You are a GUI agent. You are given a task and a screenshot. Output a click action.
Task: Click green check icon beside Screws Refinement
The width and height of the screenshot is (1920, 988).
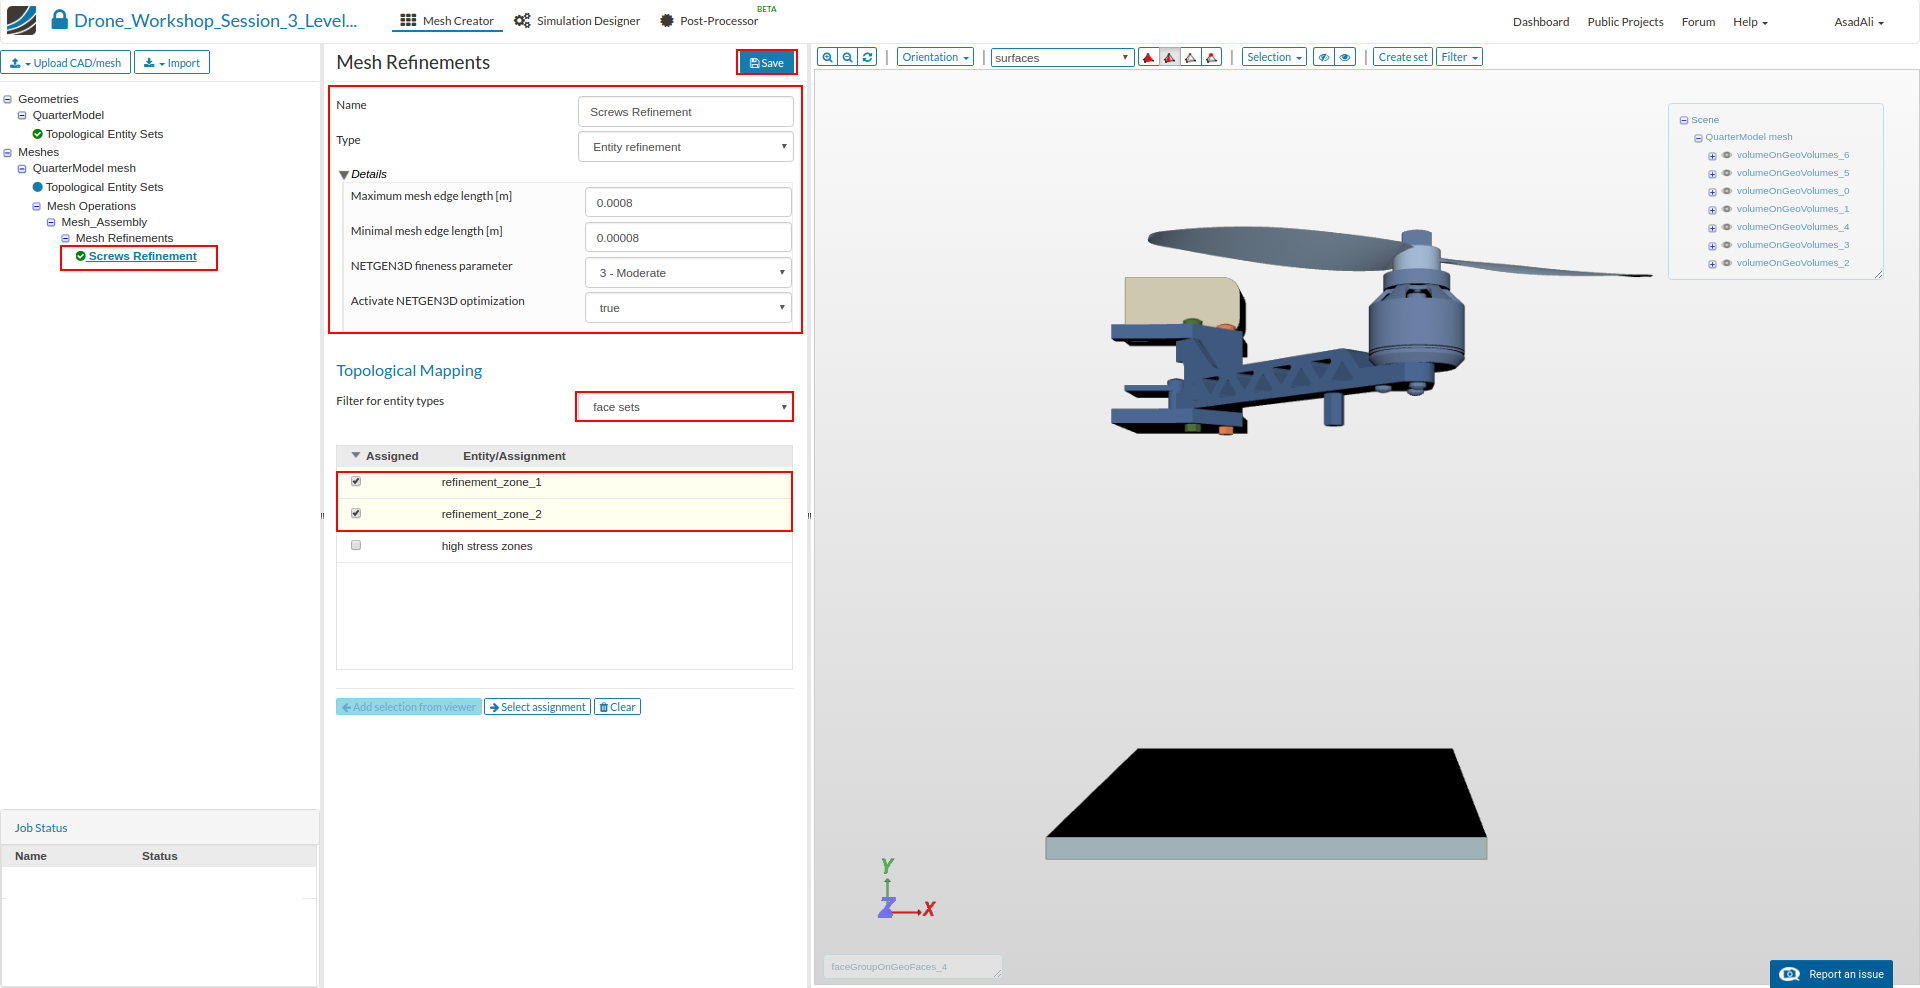coord(81,256)
